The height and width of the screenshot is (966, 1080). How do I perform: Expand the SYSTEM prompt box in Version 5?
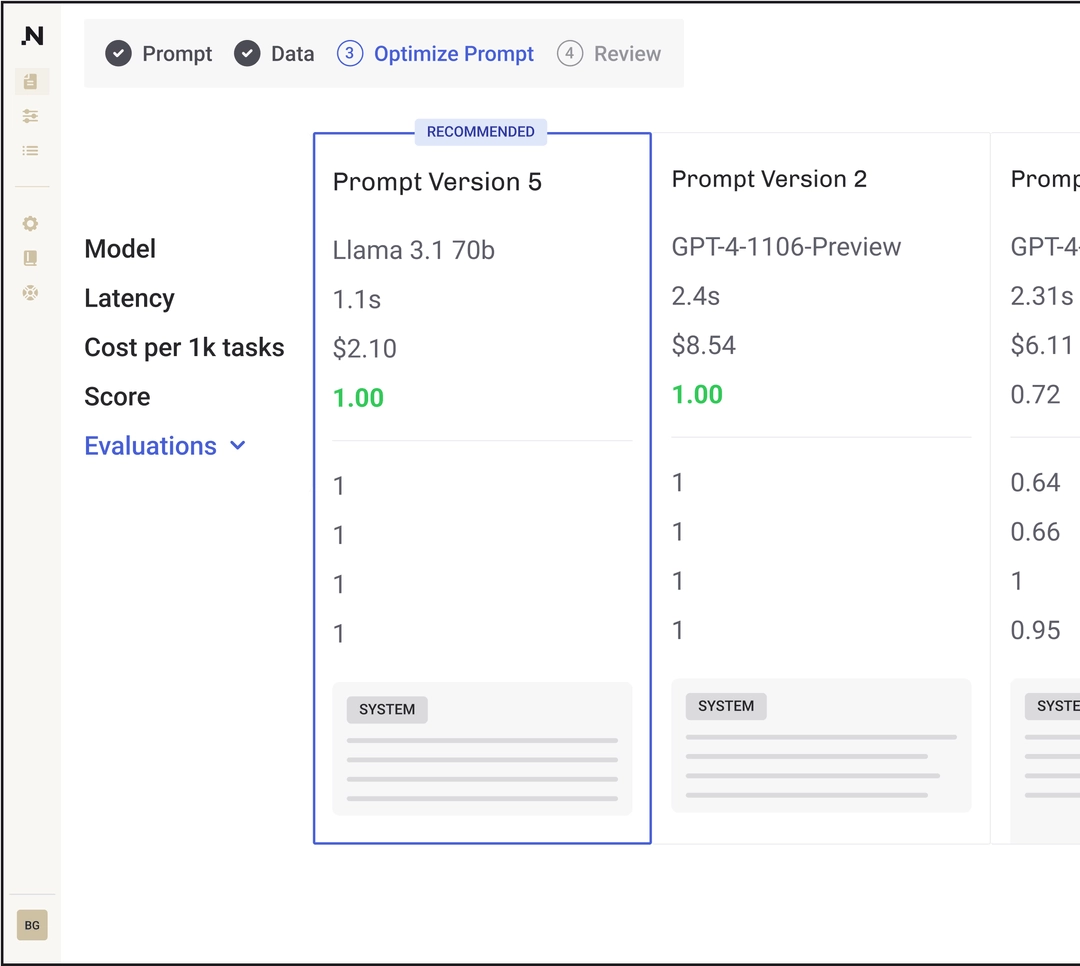pos(482,748)
